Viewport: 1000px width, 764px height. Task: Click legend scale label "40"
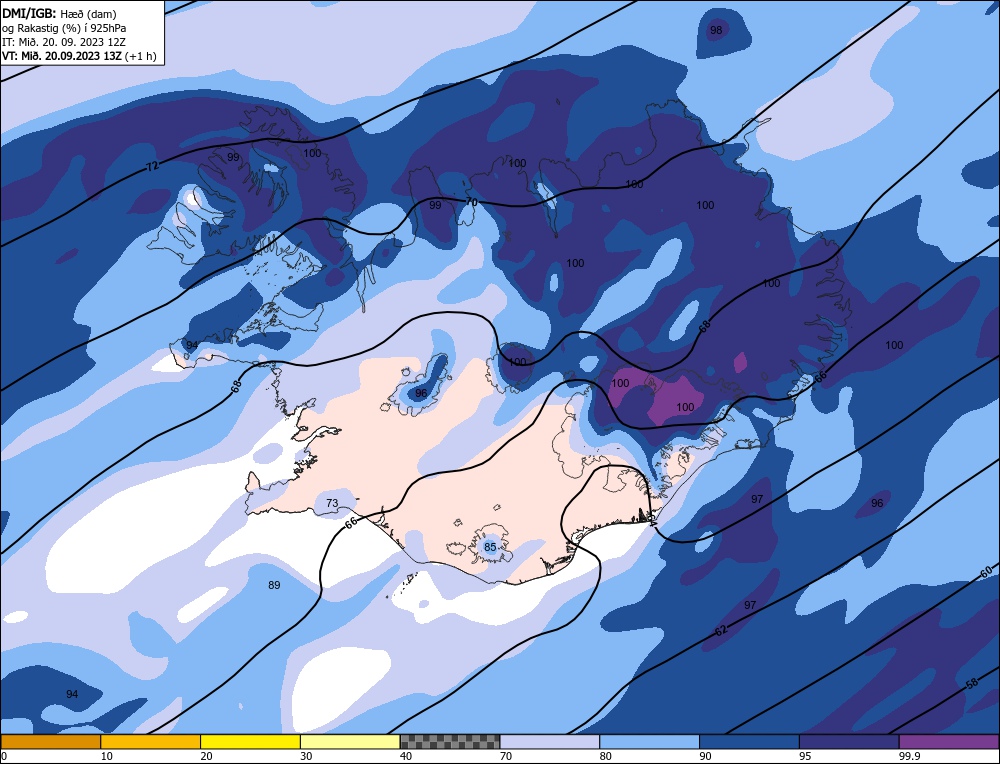[x=406, y=756]
